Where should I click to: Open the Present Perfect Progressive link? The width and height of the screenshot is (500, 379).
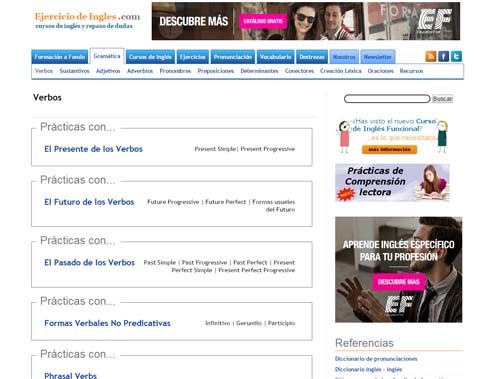[x=257, y=270]
